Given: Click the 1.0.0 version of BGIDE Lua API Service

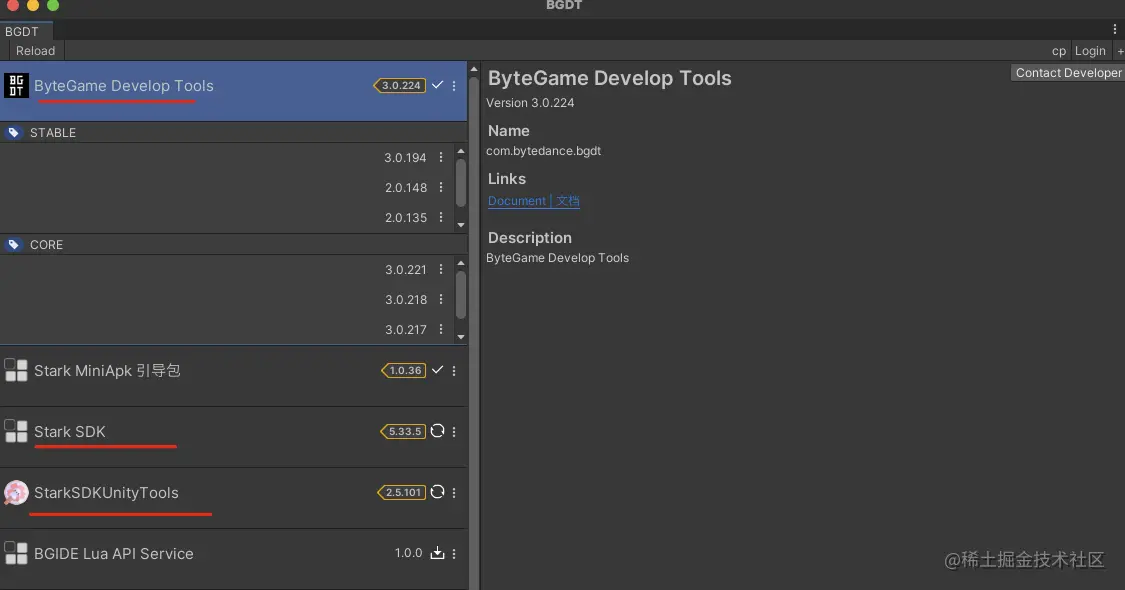Looking at the screenshot, I should pos(408,553).
